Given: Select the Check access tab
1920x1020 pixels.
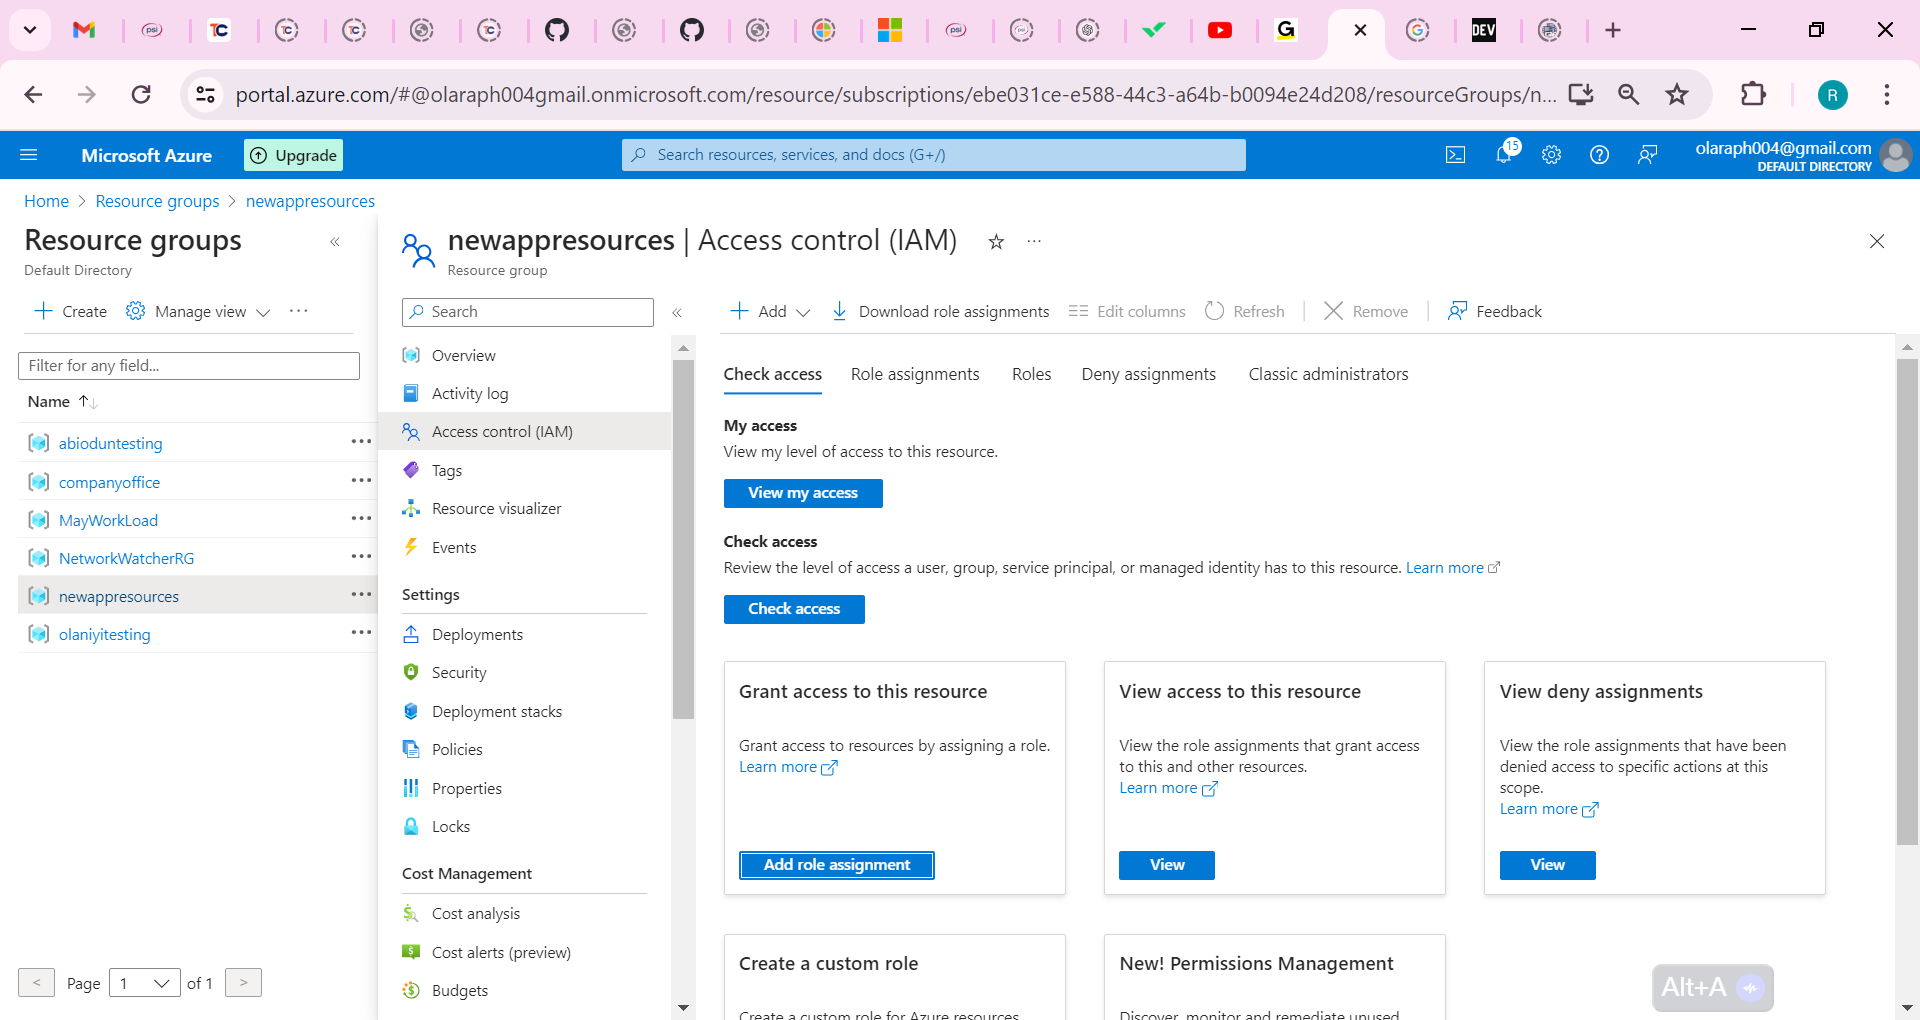Looking at the screenshot, I should (x=773, y=374).
